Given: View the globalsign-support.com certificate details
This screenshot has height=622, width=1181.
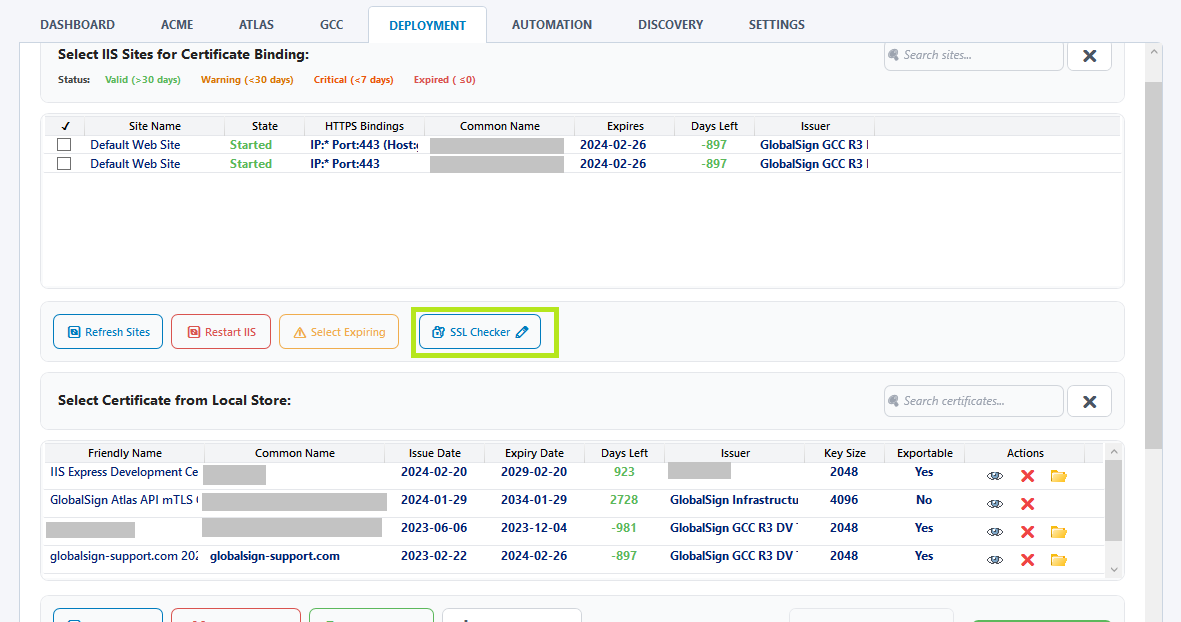Looking at the screenshot, I should click(994, 559).
